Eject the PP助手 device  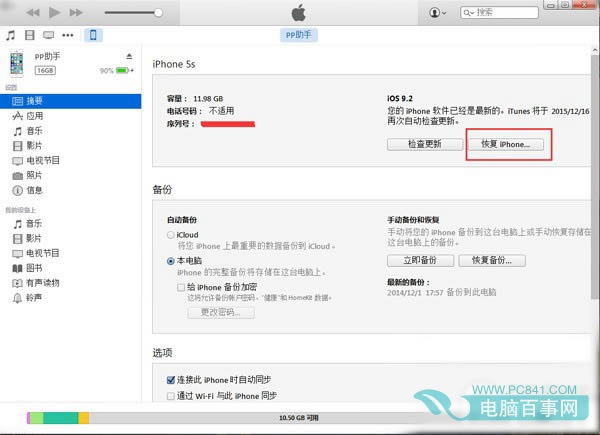[x=129, y=56]
